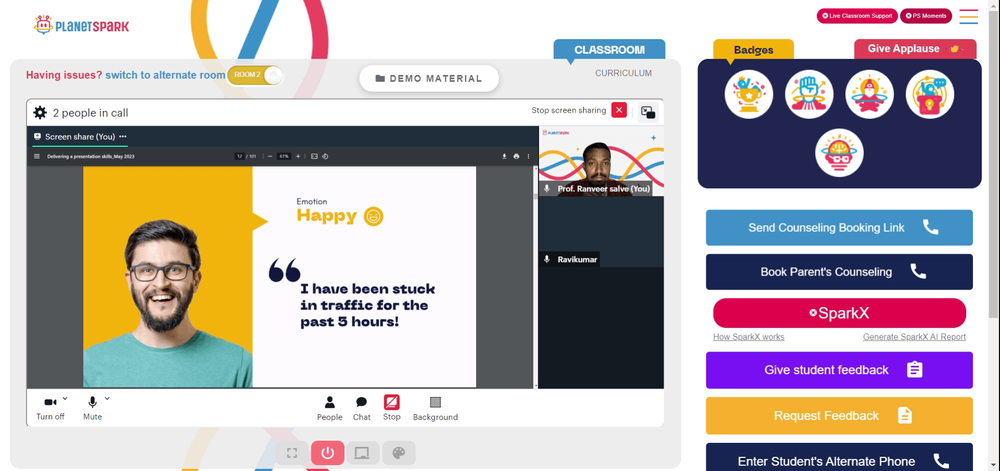Print the PDF document
Screen dimensions: 1000x471
[516, 156]
